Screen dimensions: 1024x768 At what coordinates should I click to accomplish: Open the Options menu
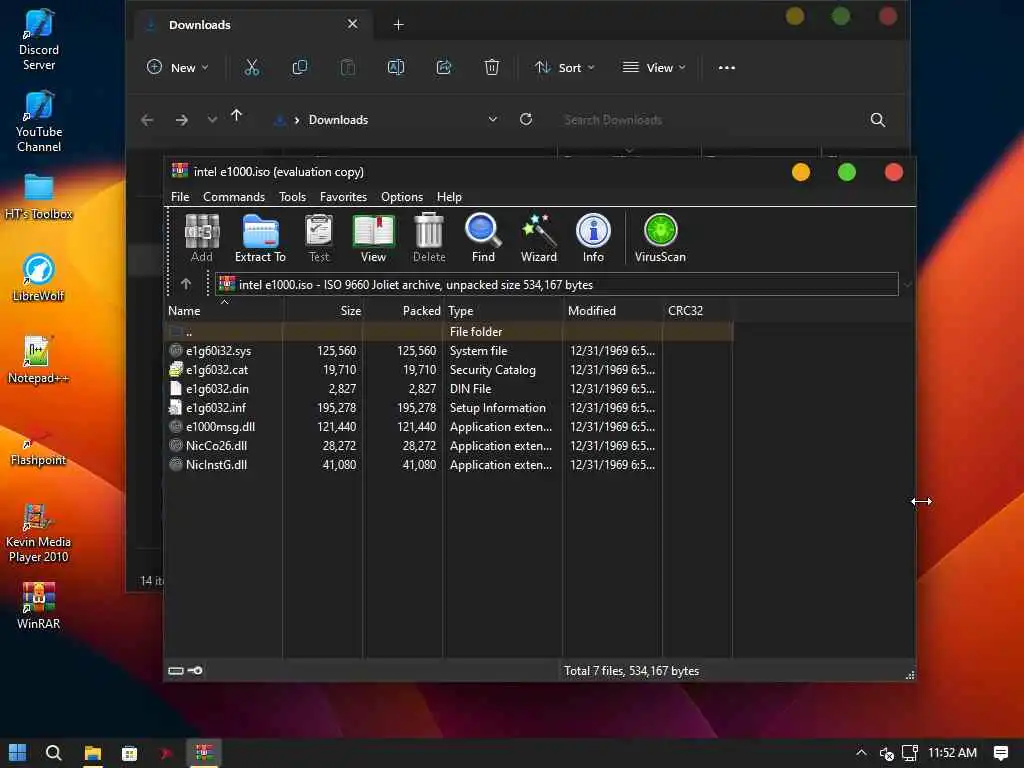402,197
